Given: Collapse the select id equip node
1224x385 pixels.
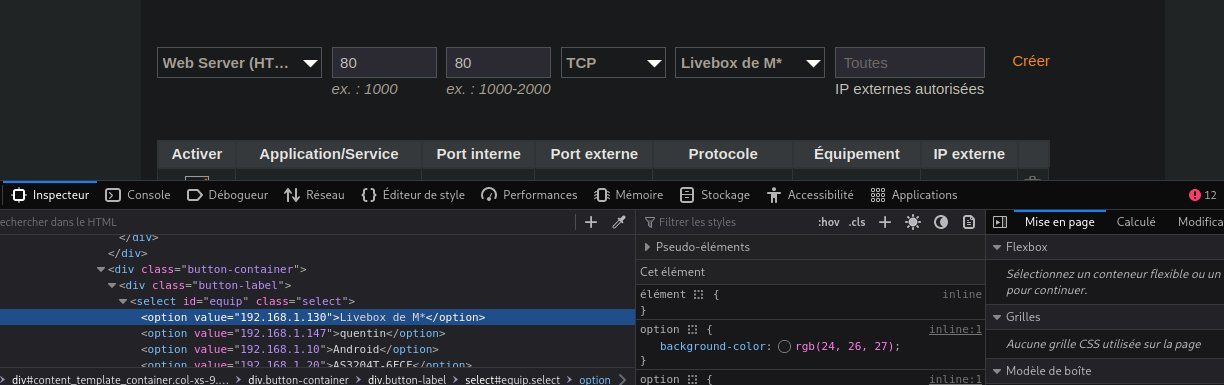Looking at the screenshot, I should click(123, 301).
